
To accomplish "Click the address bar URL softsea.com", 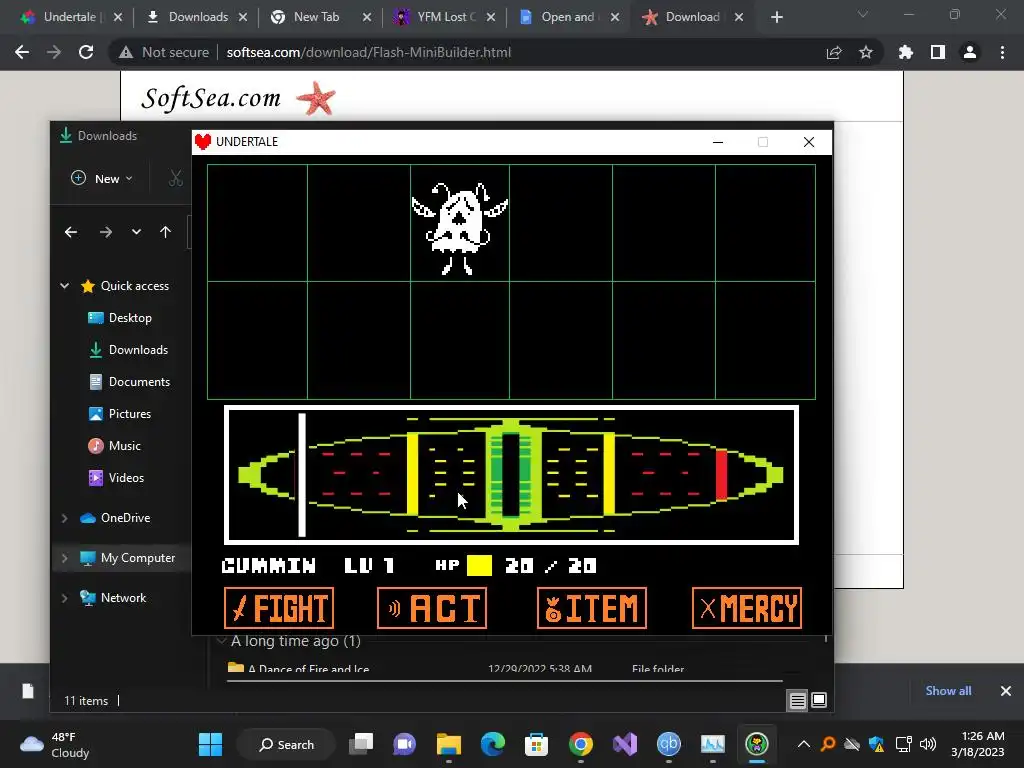I will click(x=368, y=52).
